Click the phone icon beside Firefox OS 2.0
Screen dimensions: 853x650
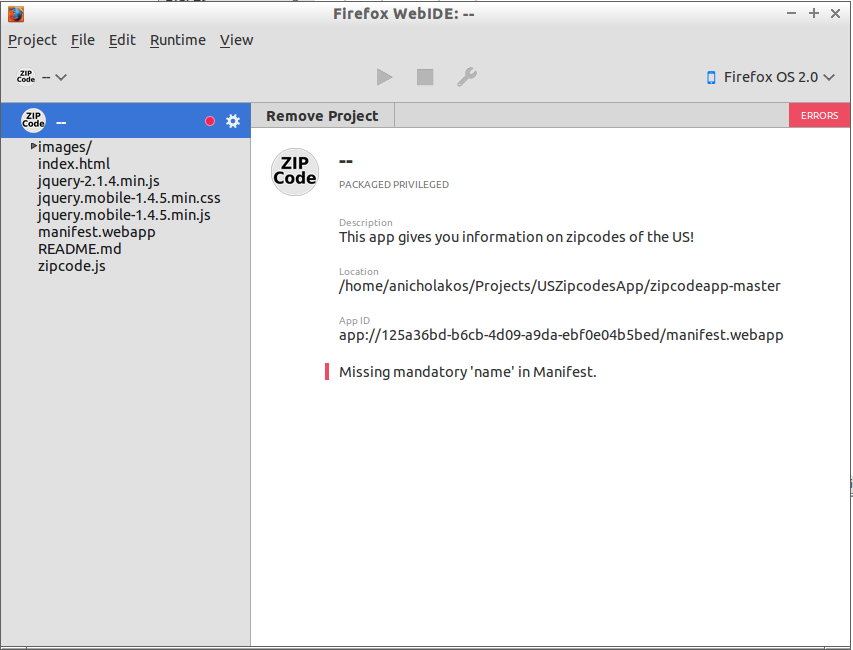[710, 78]
